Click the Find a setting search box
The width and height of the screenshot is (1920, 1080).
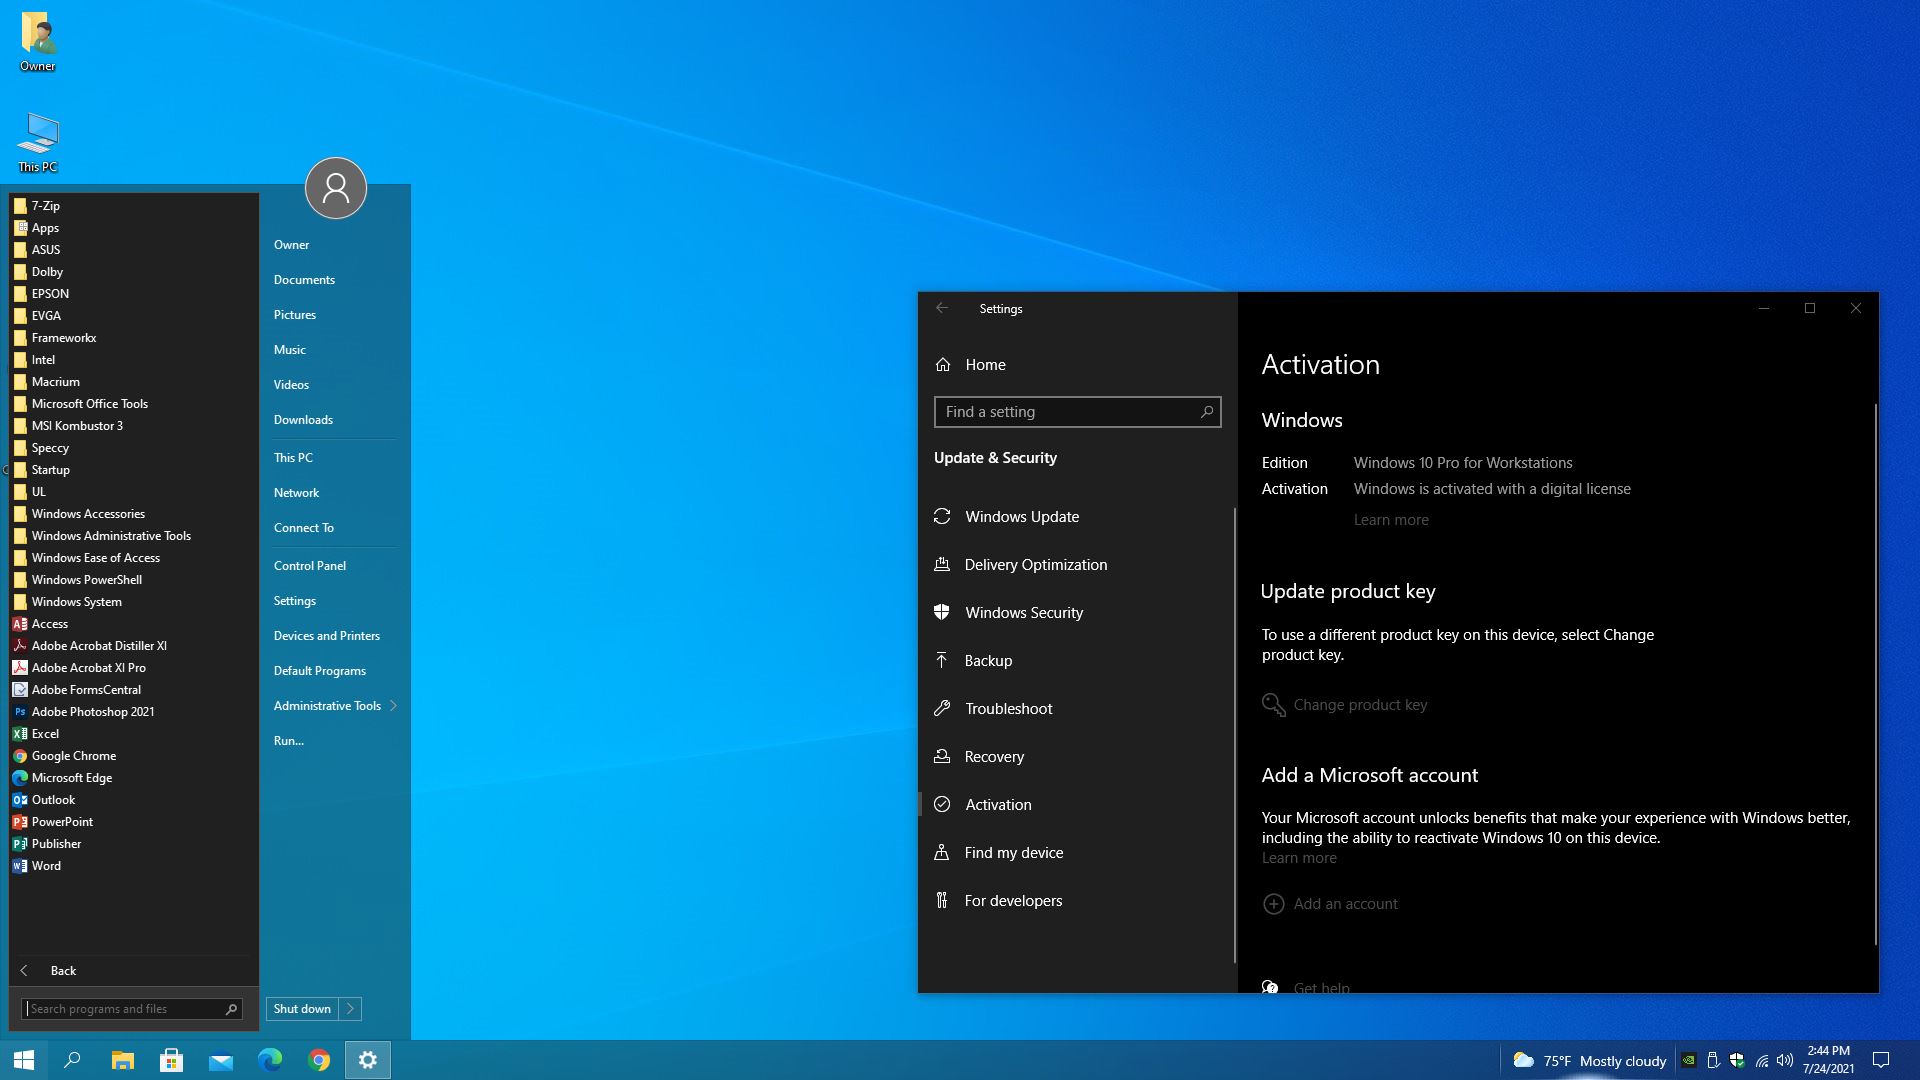[1068, 412]
